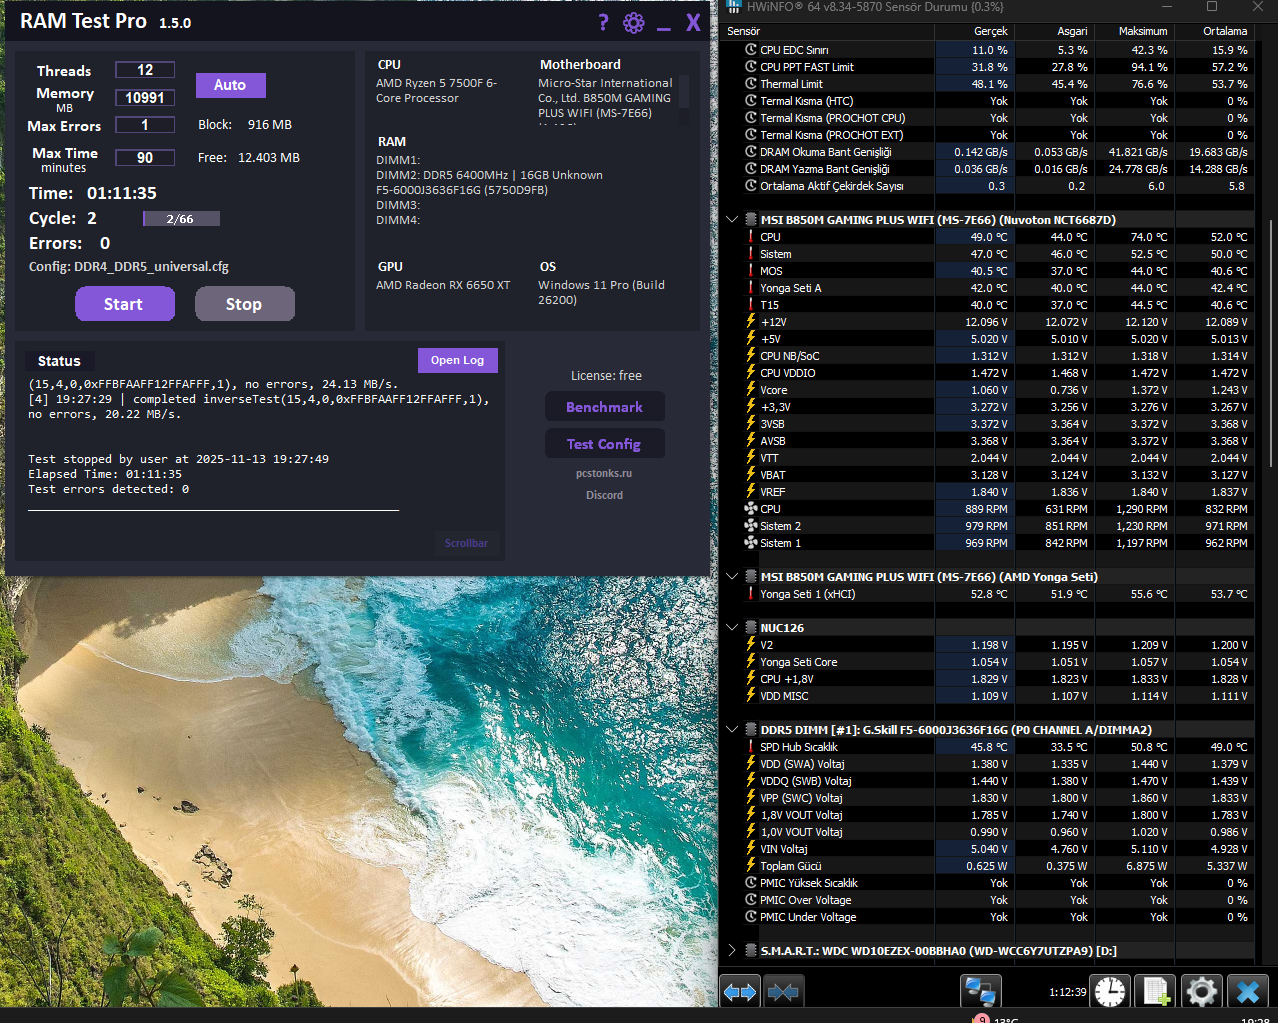The width and height of the screenshot is (1278, 1023).
Task: Click lightning icon on VDD MISC row
Action: [x=751, y=696]
